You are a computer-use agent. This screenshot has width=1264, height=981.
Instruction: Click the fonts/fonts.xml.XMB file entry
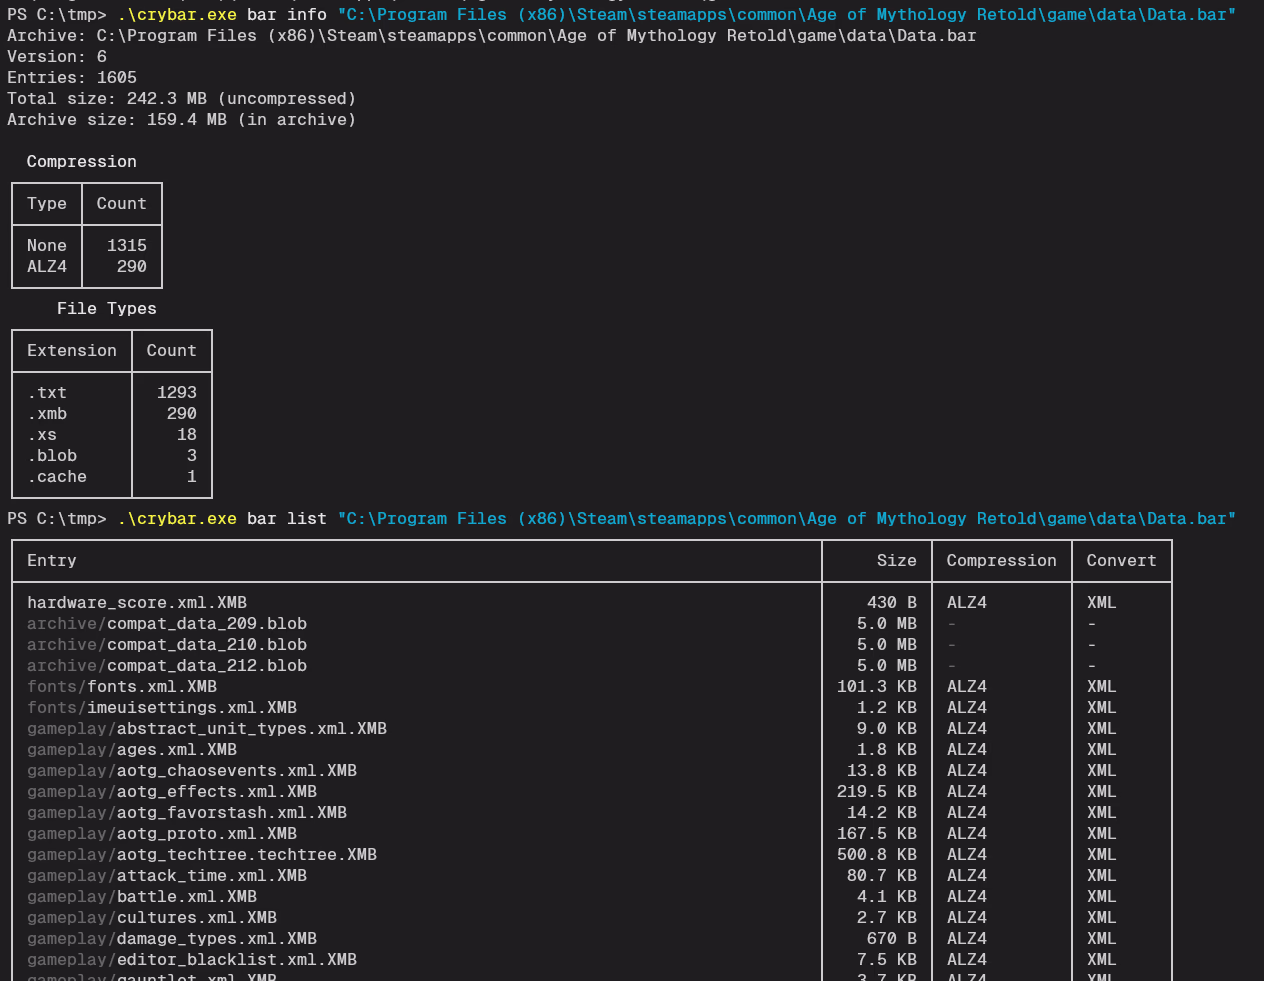[x=122, y=687]
